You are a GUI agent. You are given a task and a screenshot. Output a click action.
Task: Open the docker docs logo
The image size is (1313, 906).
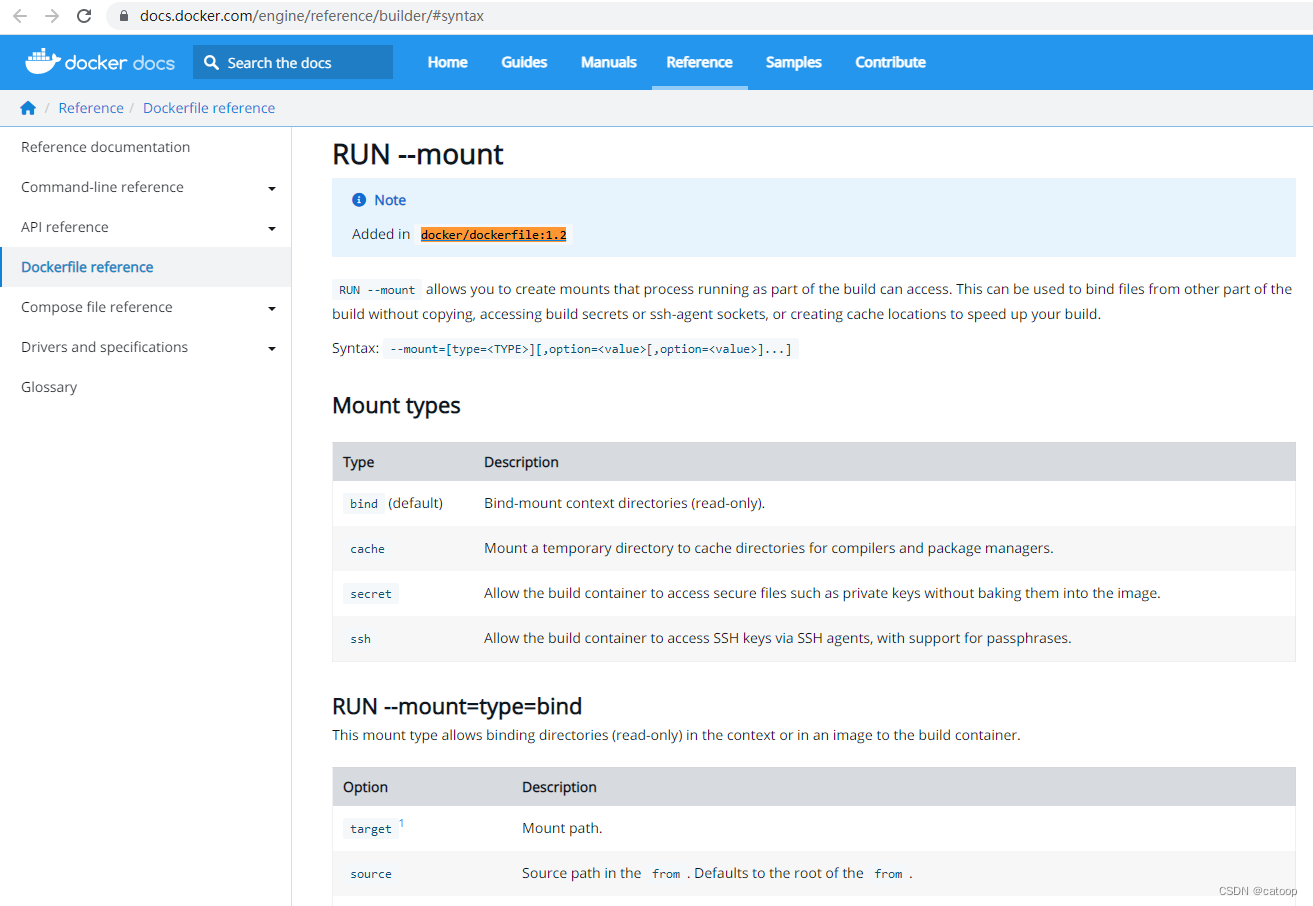pos(100,62)
